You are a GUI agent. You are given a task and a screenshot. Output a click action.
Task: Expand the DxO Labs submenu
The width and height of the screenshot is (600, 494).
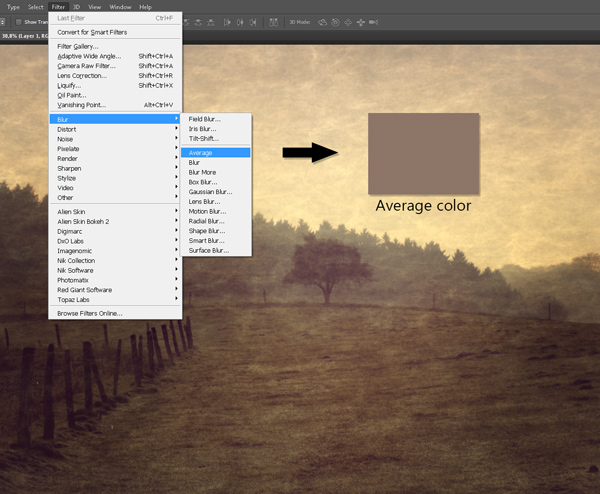pyautogui.click(x=115, y=241)
